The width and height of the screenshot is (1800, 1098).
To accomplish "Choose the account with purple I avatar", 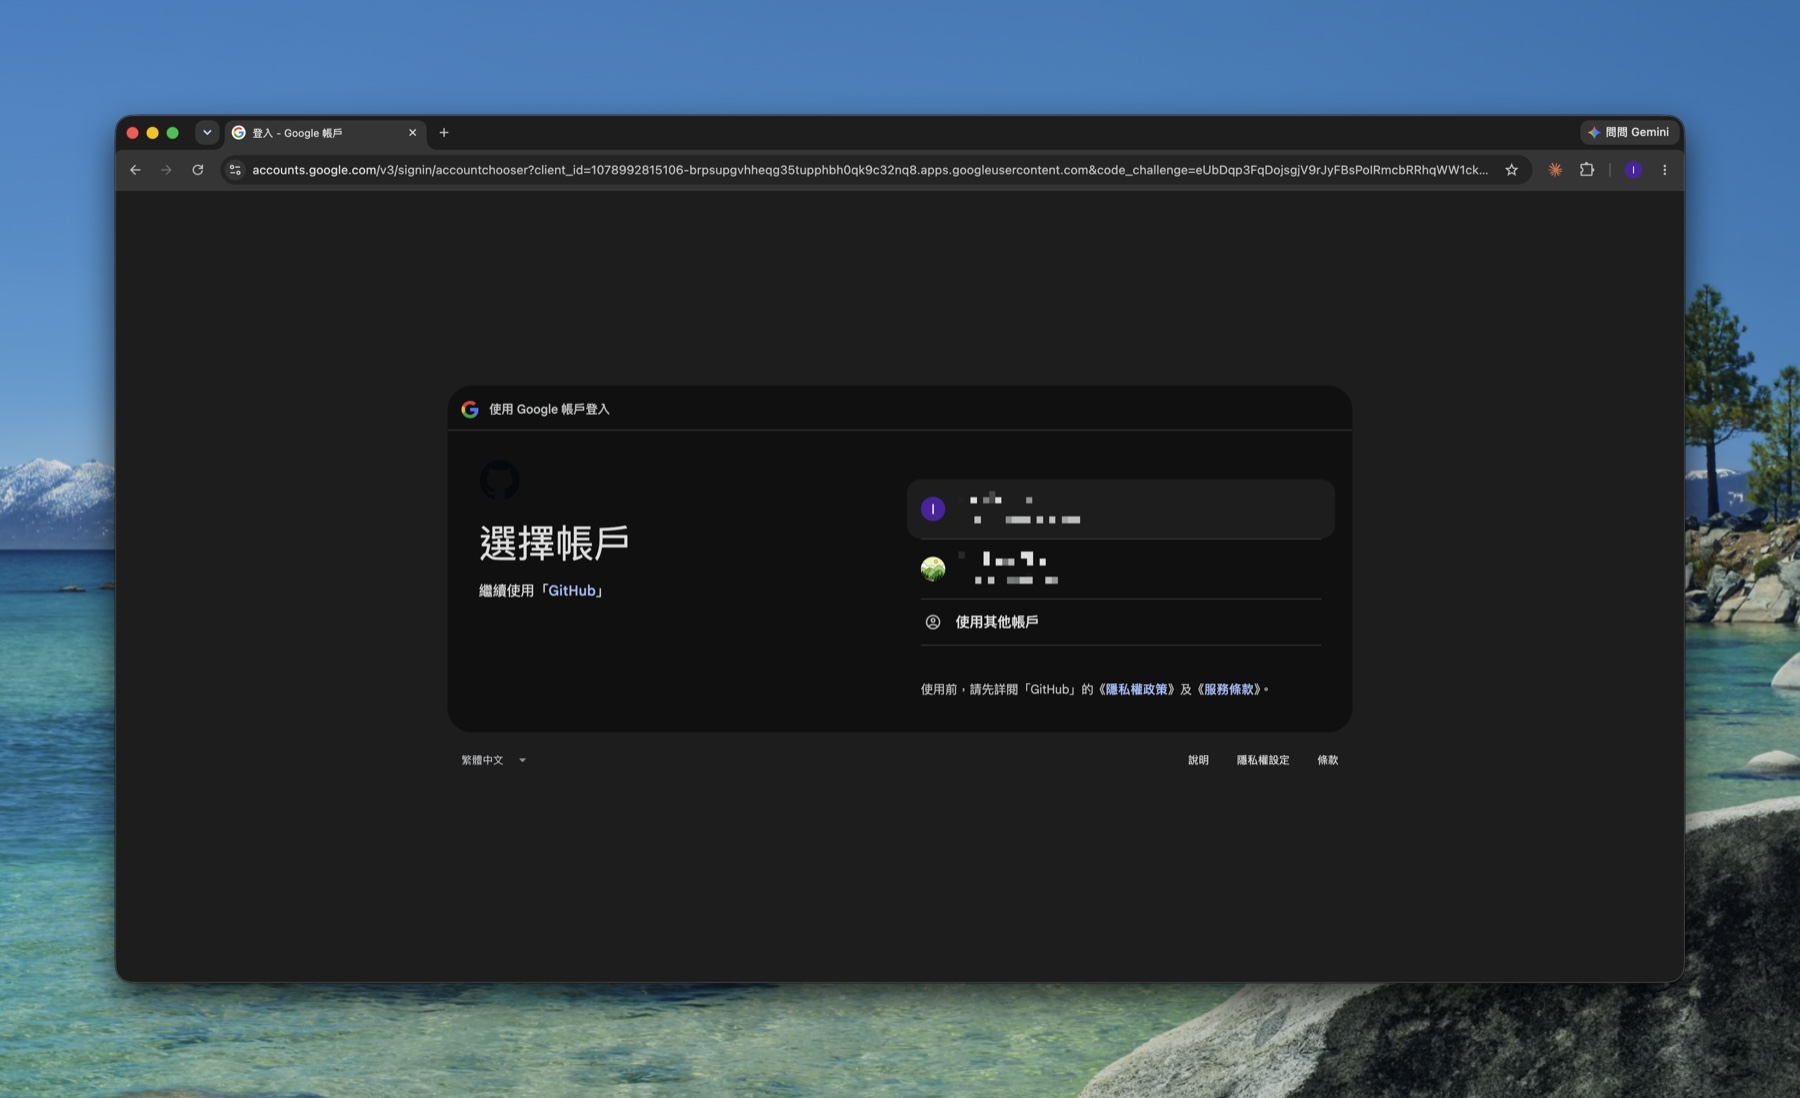I will (1120, 509).
